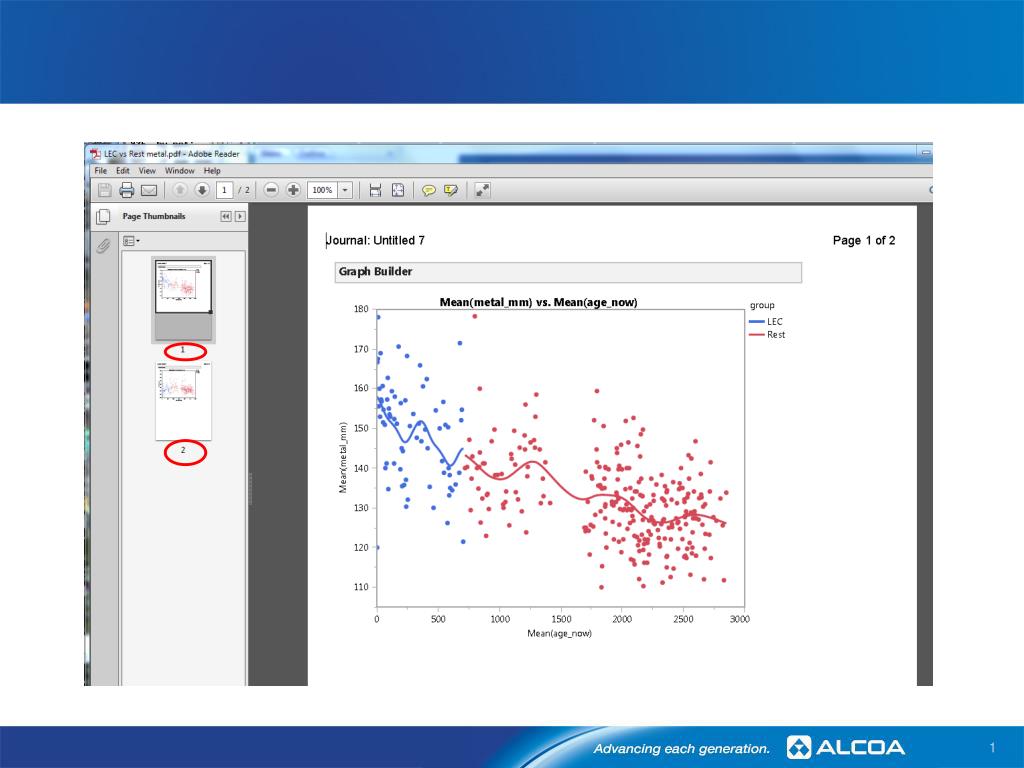Open the zoom level dropdown arrow
This screenshot has width=1024, height=768.
tap(345, 190)
